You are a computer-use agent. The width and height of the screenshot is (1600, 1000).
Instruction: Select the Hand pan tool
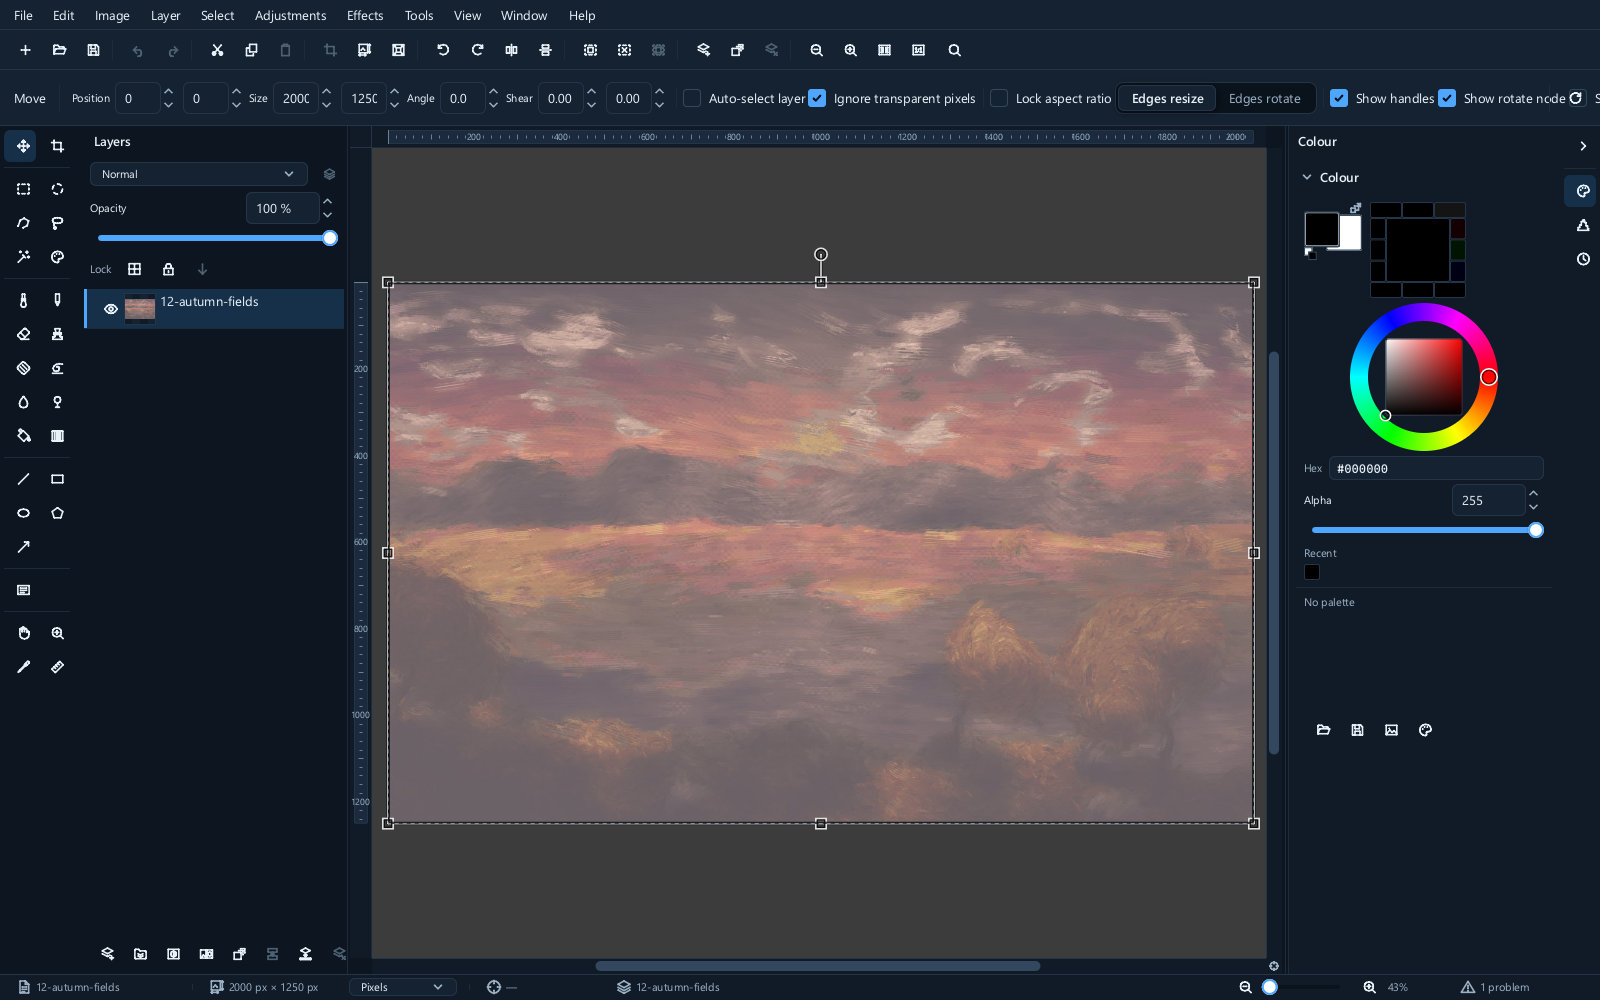[x=23, y=633]
